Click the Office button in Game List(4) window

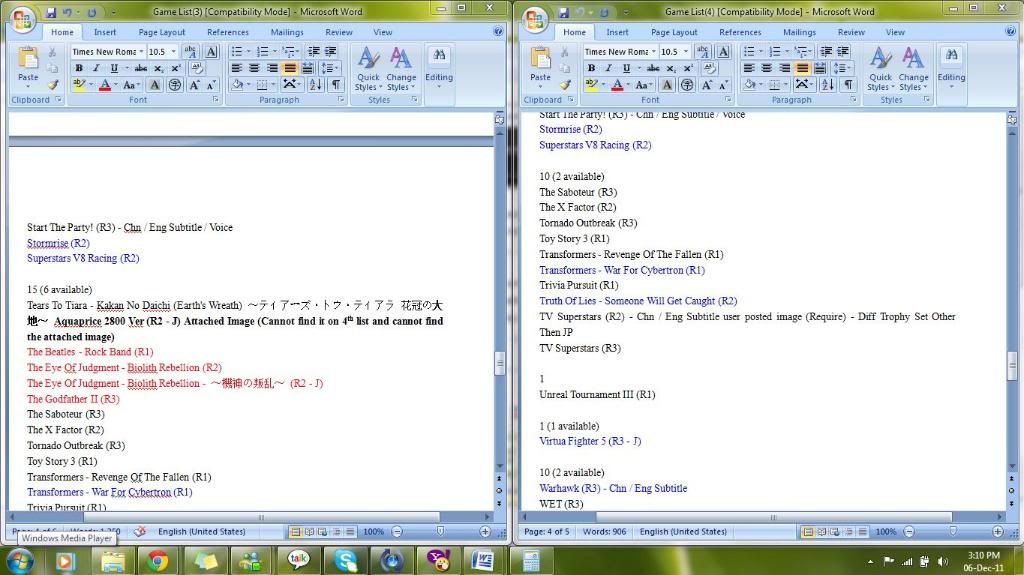(536, 19)
